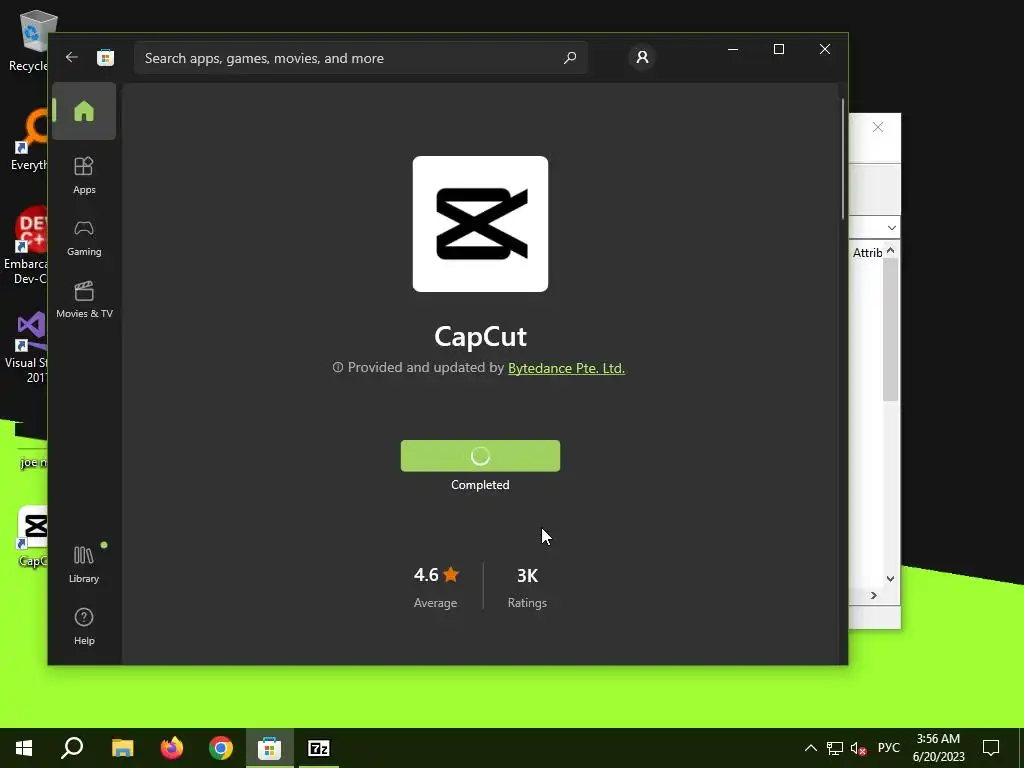
Task: Switch to the 7-Zip taskbar icon
Action: (x=319, y=748)
